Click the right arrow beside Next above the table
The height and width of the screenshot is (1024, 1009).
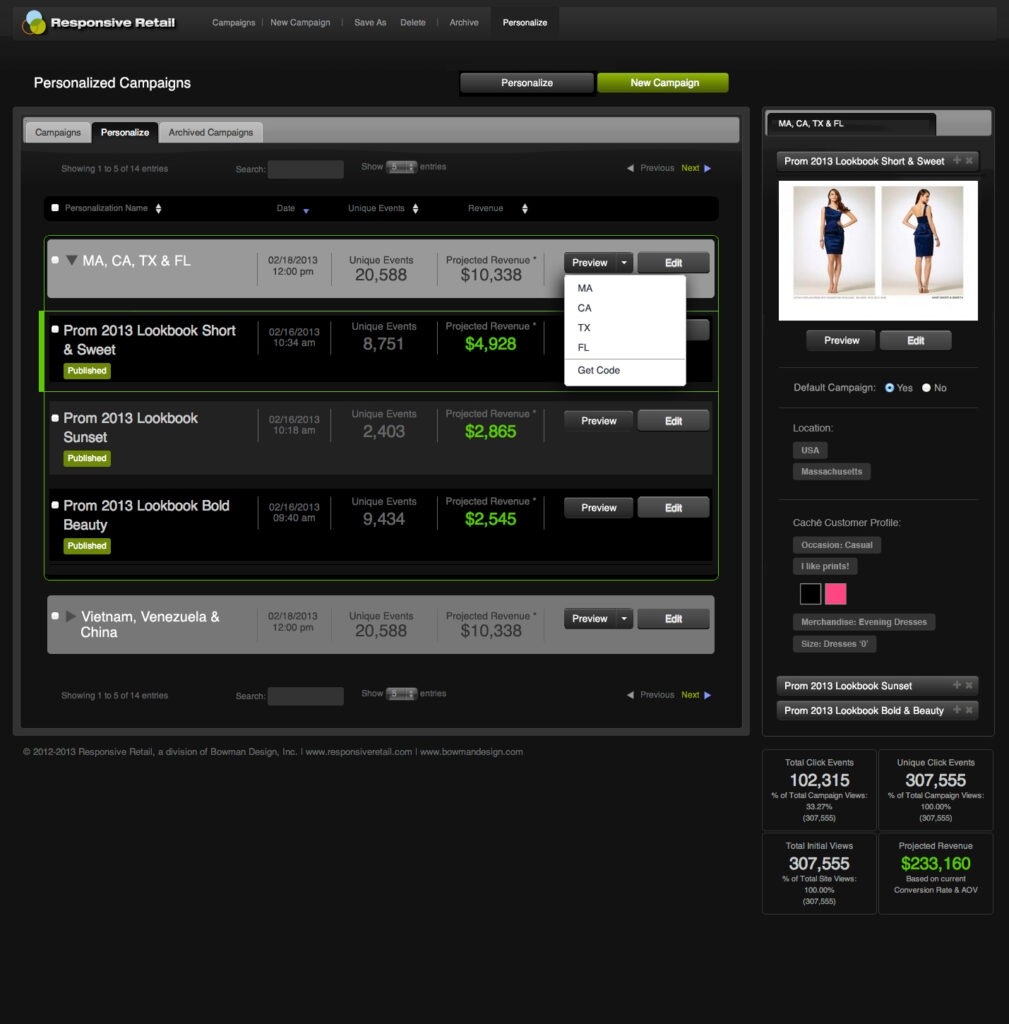(x=707, y=168)
